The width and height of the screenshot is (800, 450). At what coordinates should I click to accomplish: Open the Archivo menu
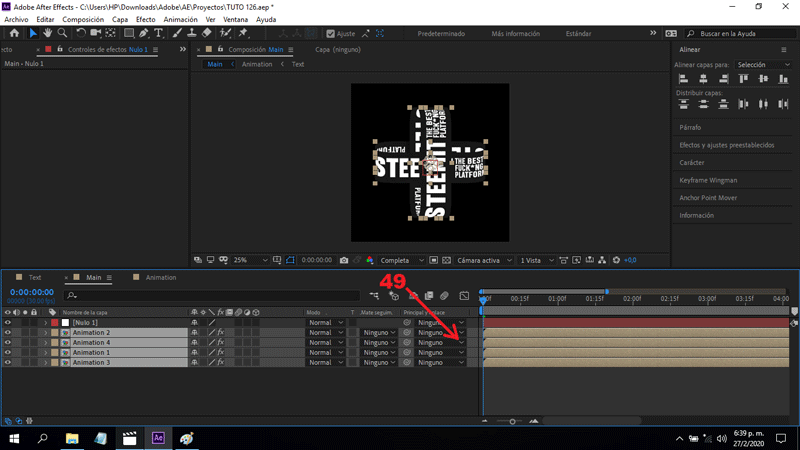tap(16, 19)
